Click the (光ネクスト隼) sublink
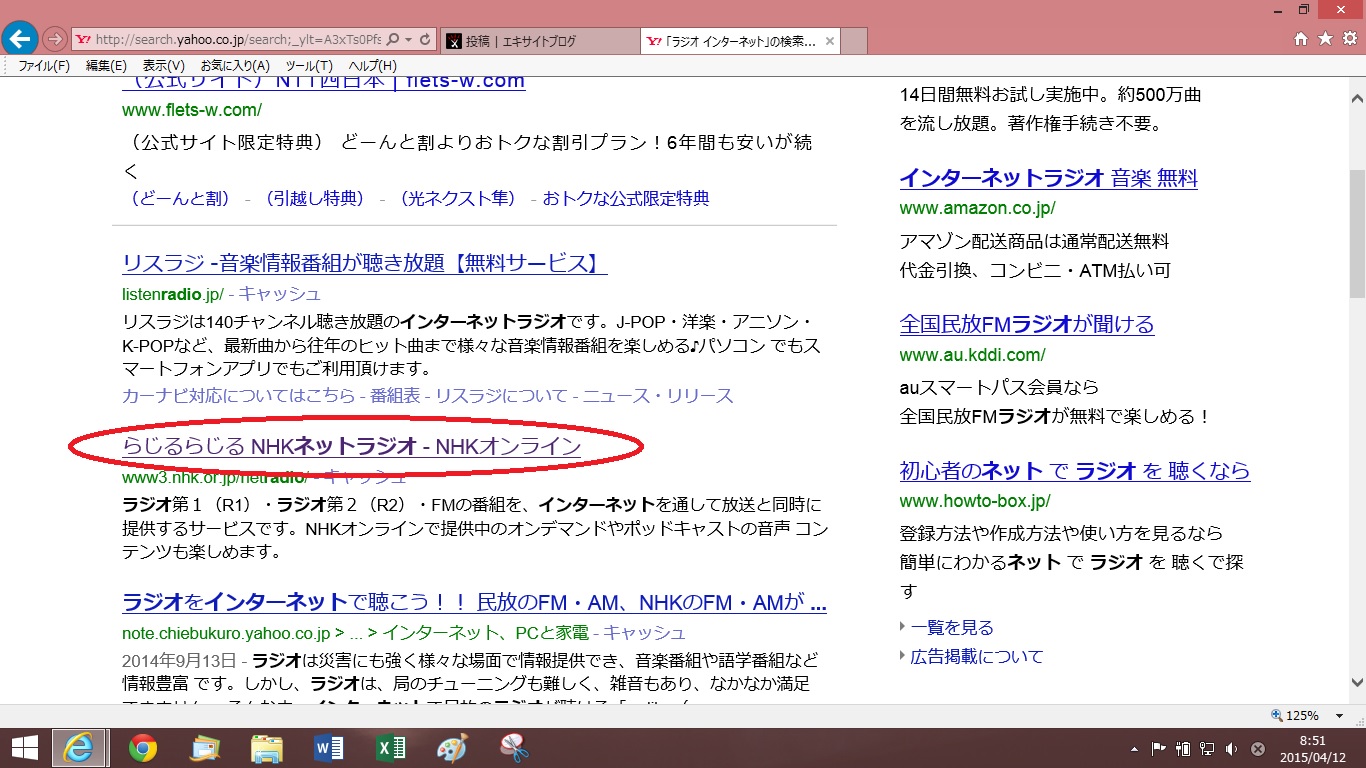 pos(456,198)
